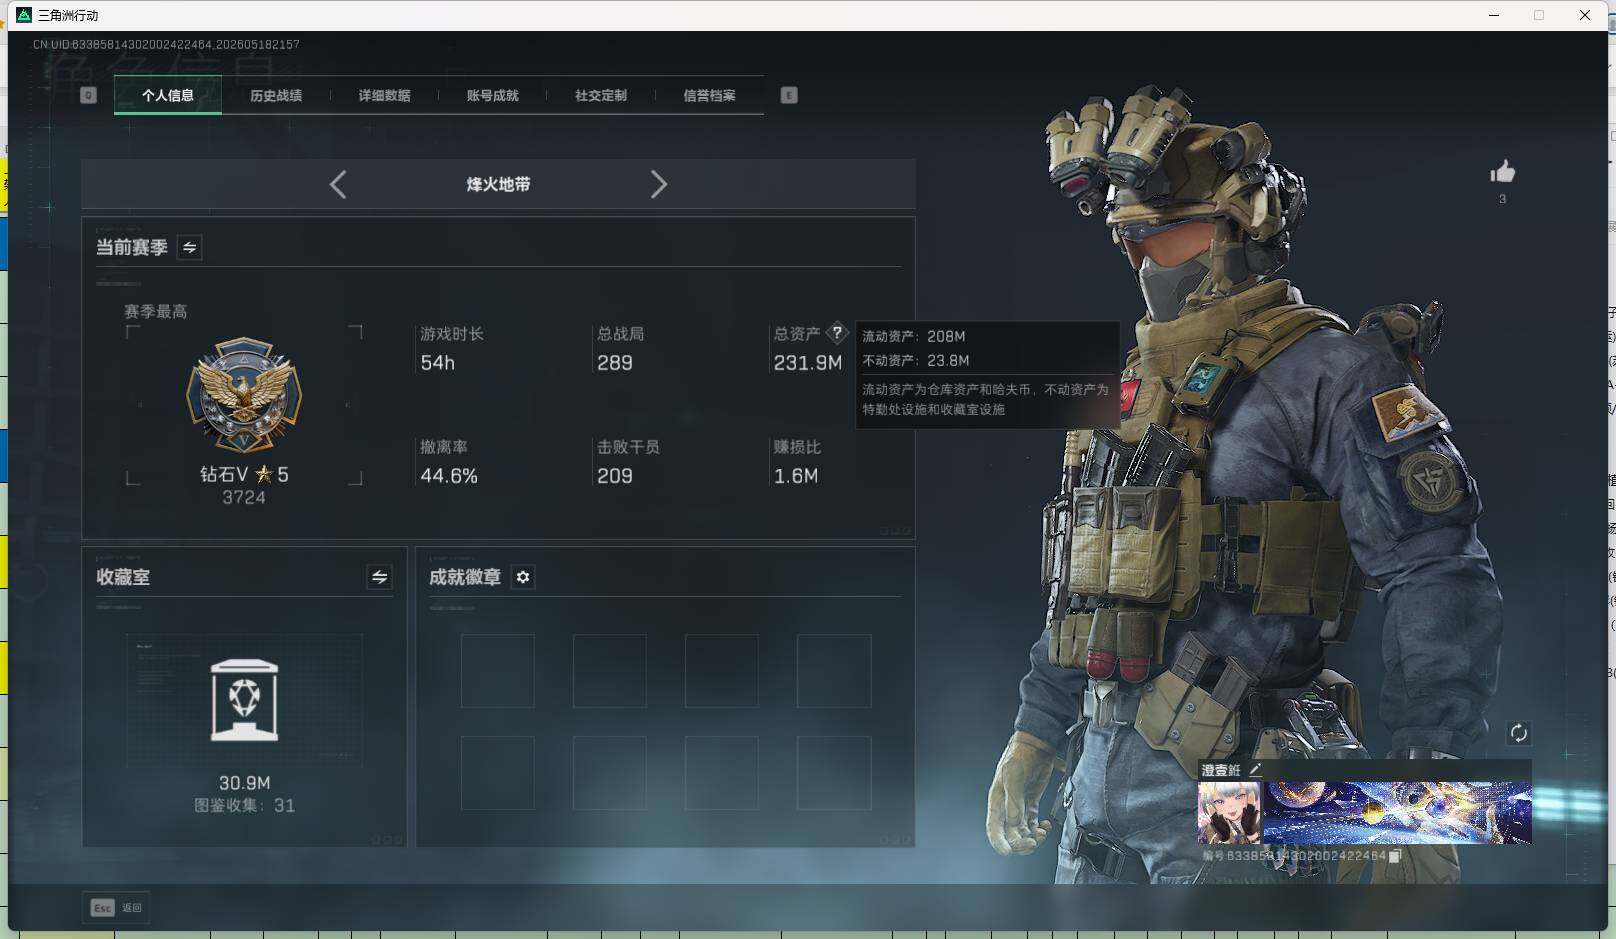Select the 社交定制 tab
This screenshot has height=939, width=1616.
pyautogui.click(x=601, y=95)
